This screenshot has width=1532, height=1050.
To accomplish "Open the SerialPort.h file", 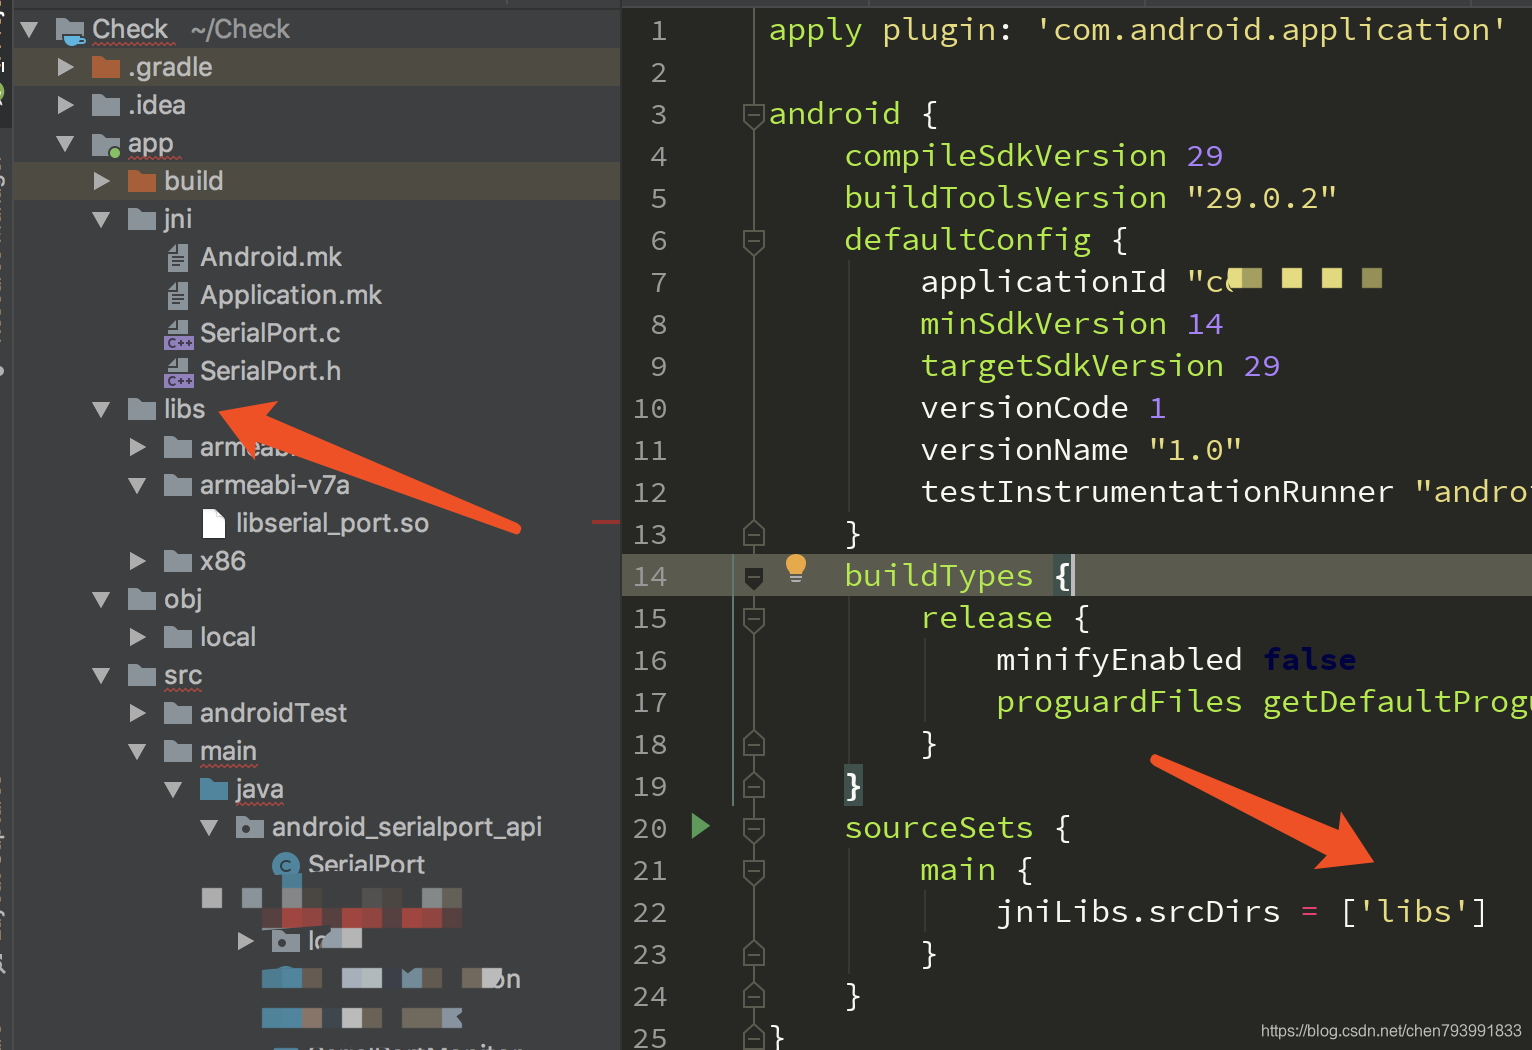I will 271,372.
